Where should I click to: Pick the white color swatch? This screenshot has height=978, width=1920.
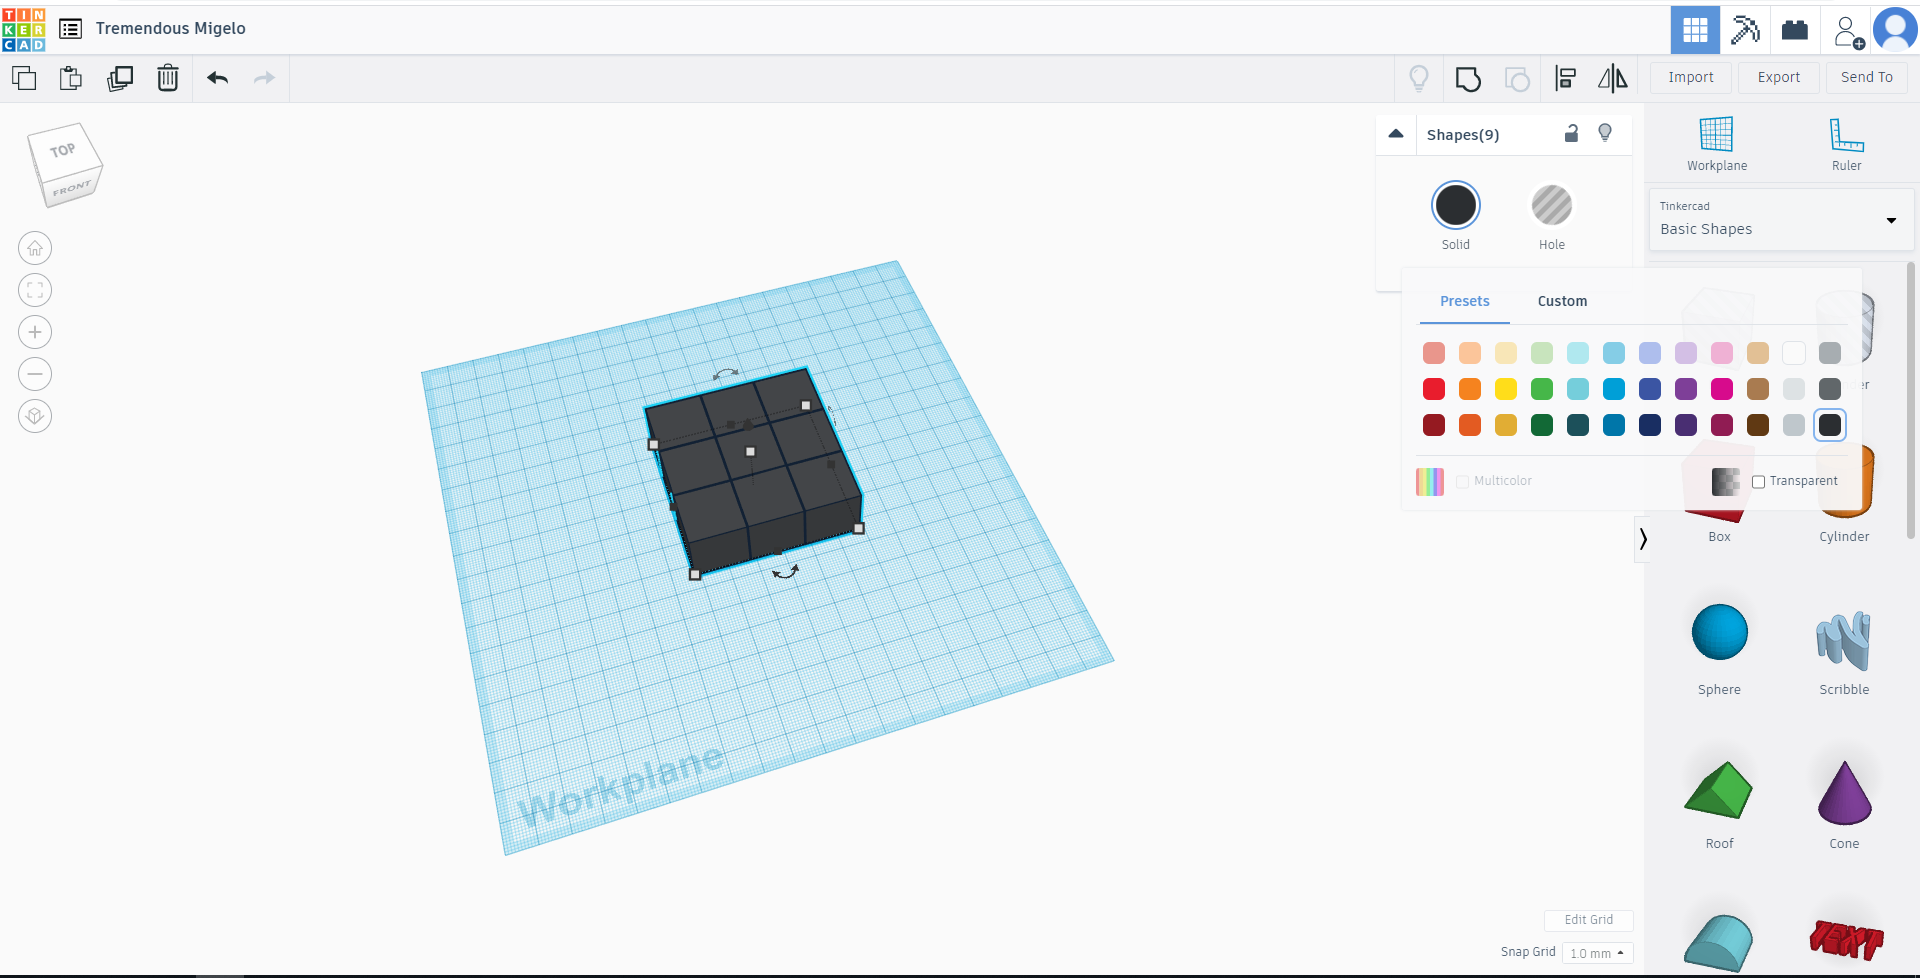tap(1794, 353)
